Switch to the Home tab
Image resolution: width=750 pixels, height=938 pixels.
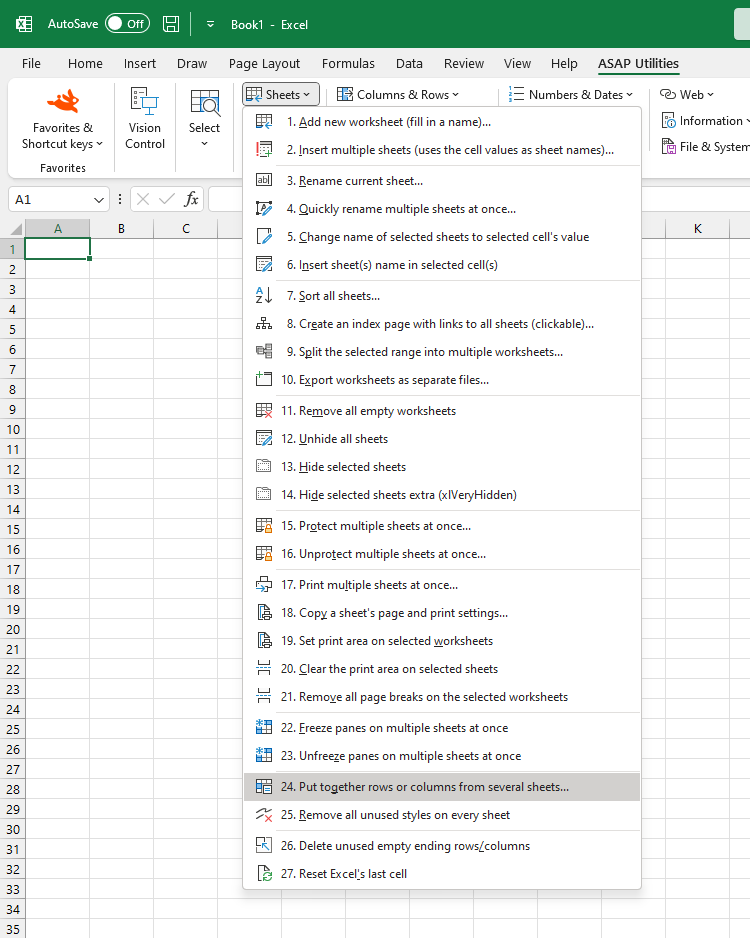point(85,63)
